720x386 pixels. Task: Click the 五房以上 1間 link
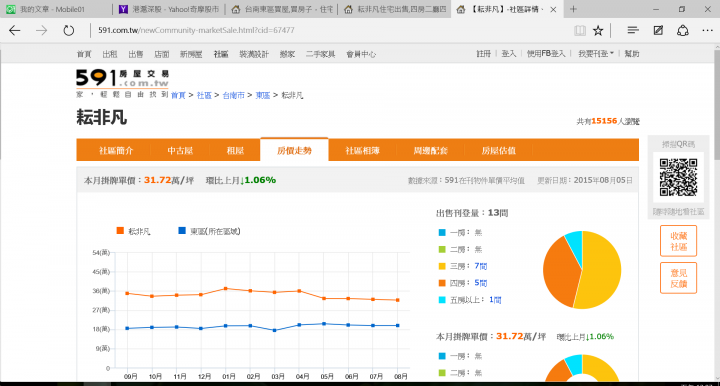click(495, 300)
